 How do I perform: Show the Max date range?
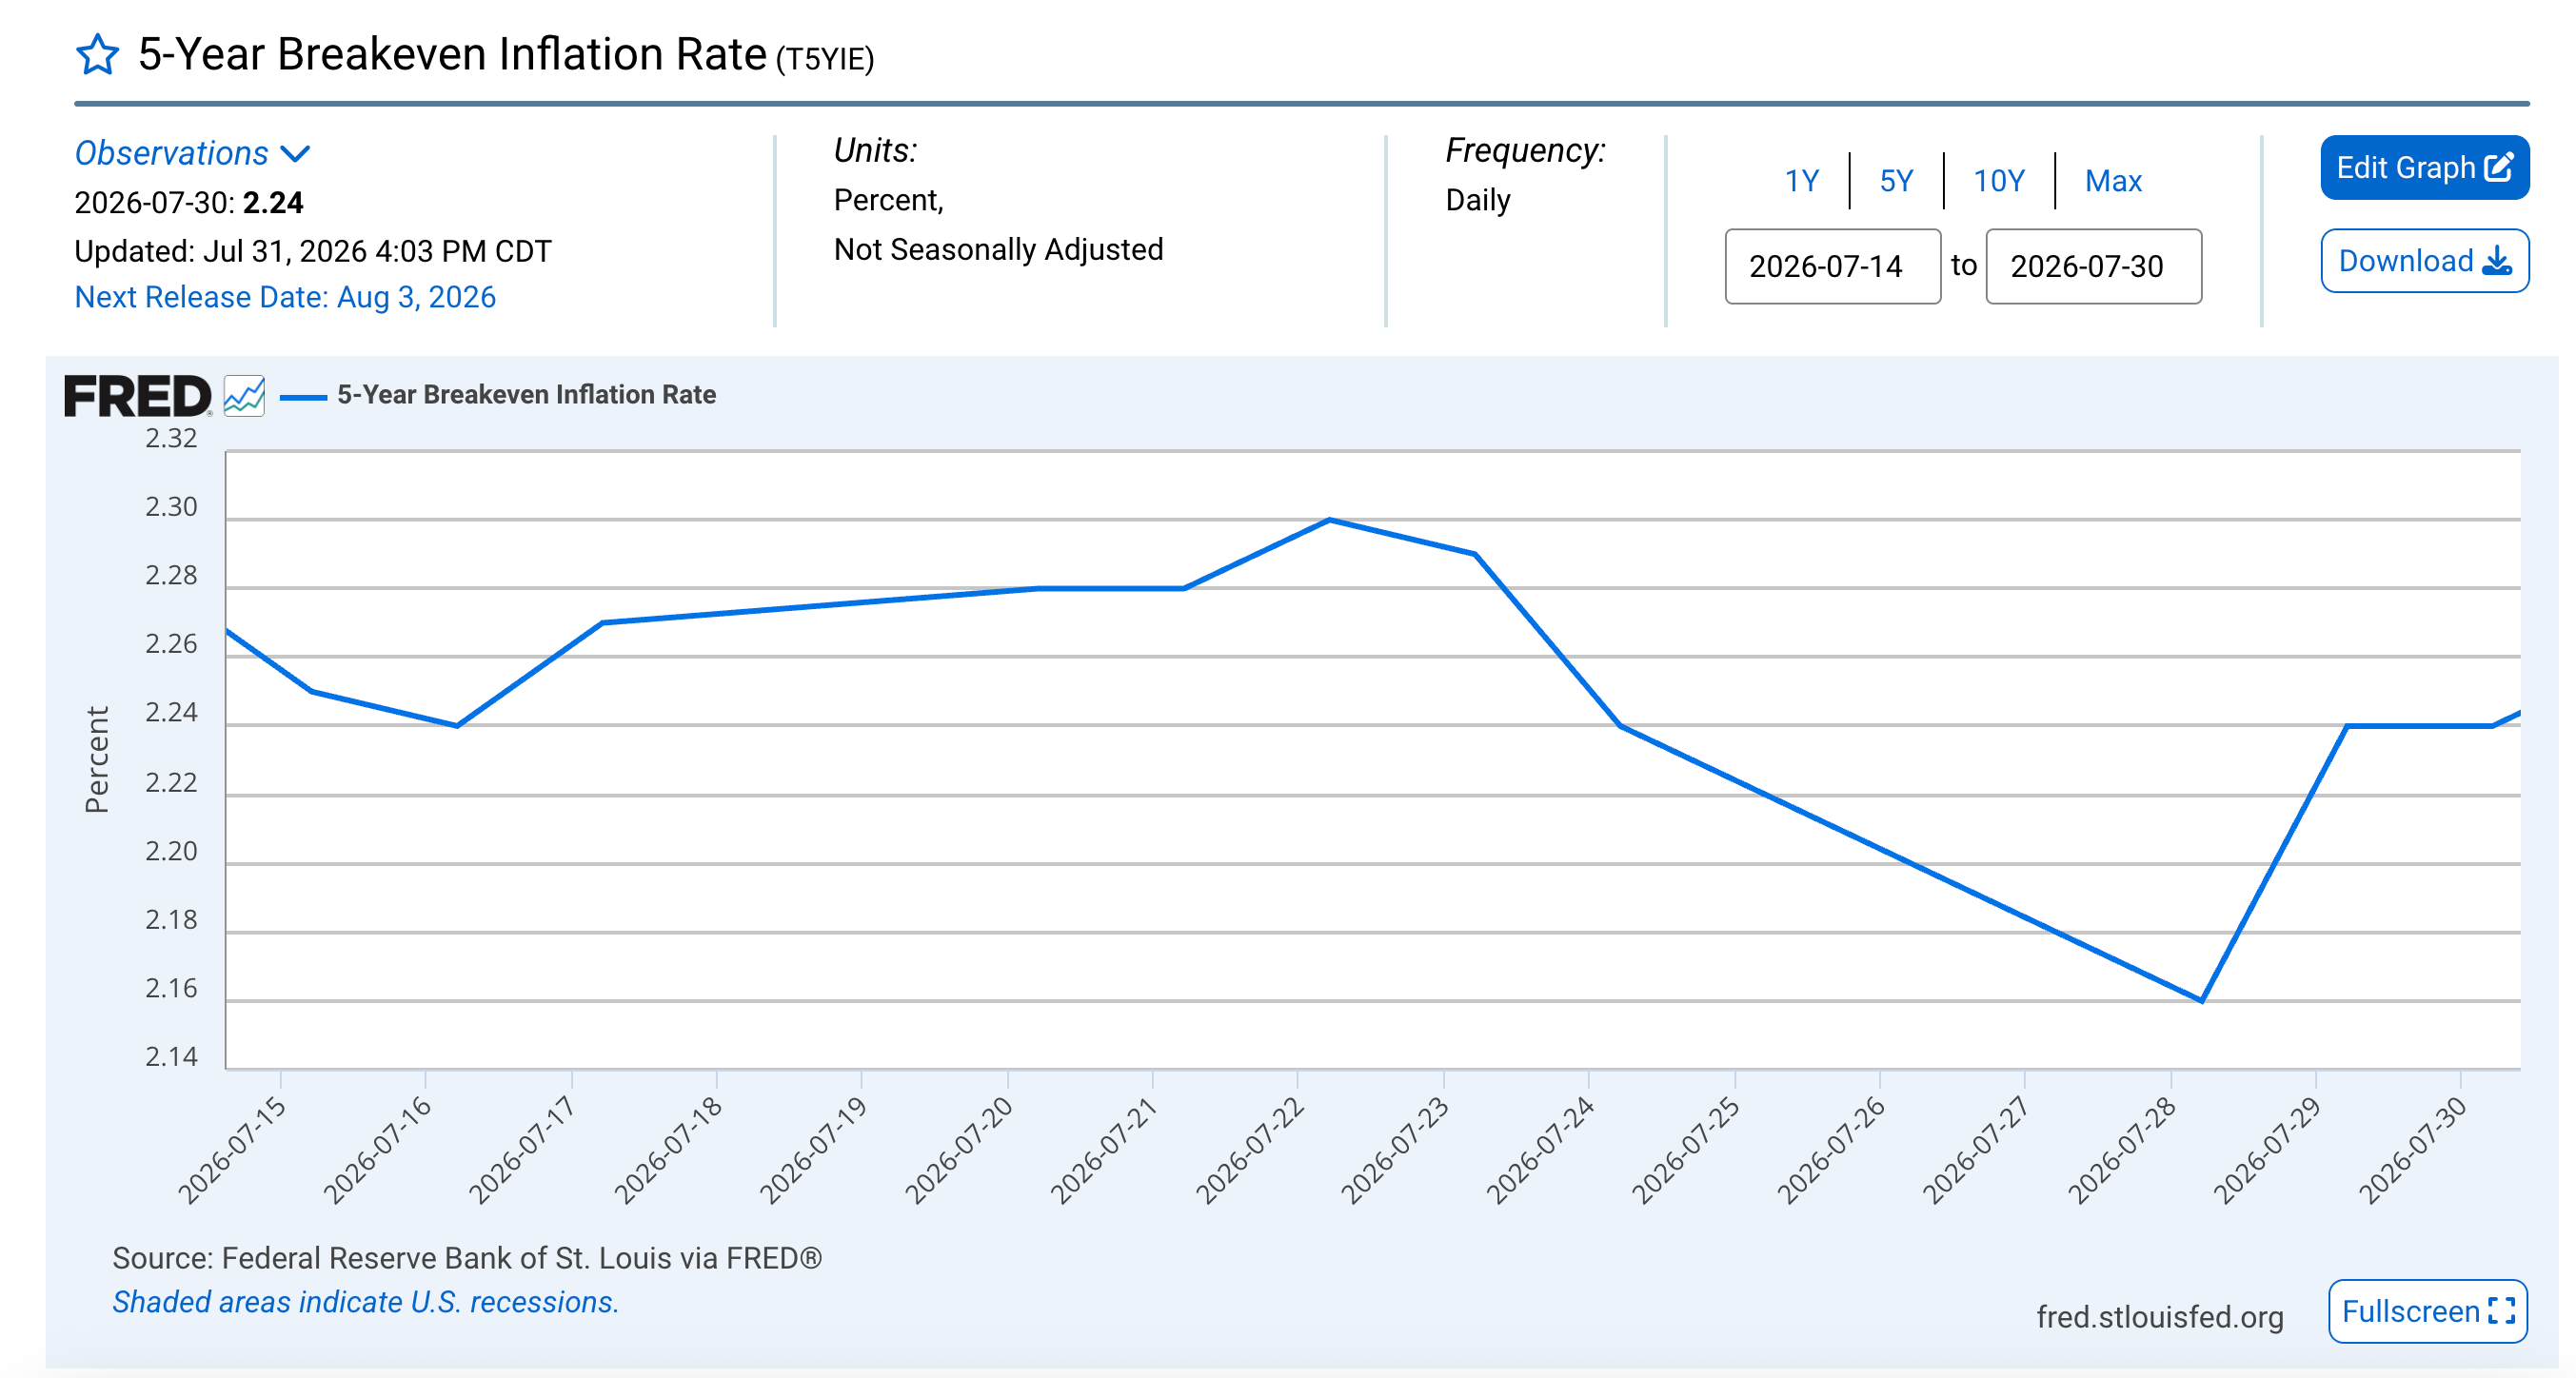point(2113,181)
